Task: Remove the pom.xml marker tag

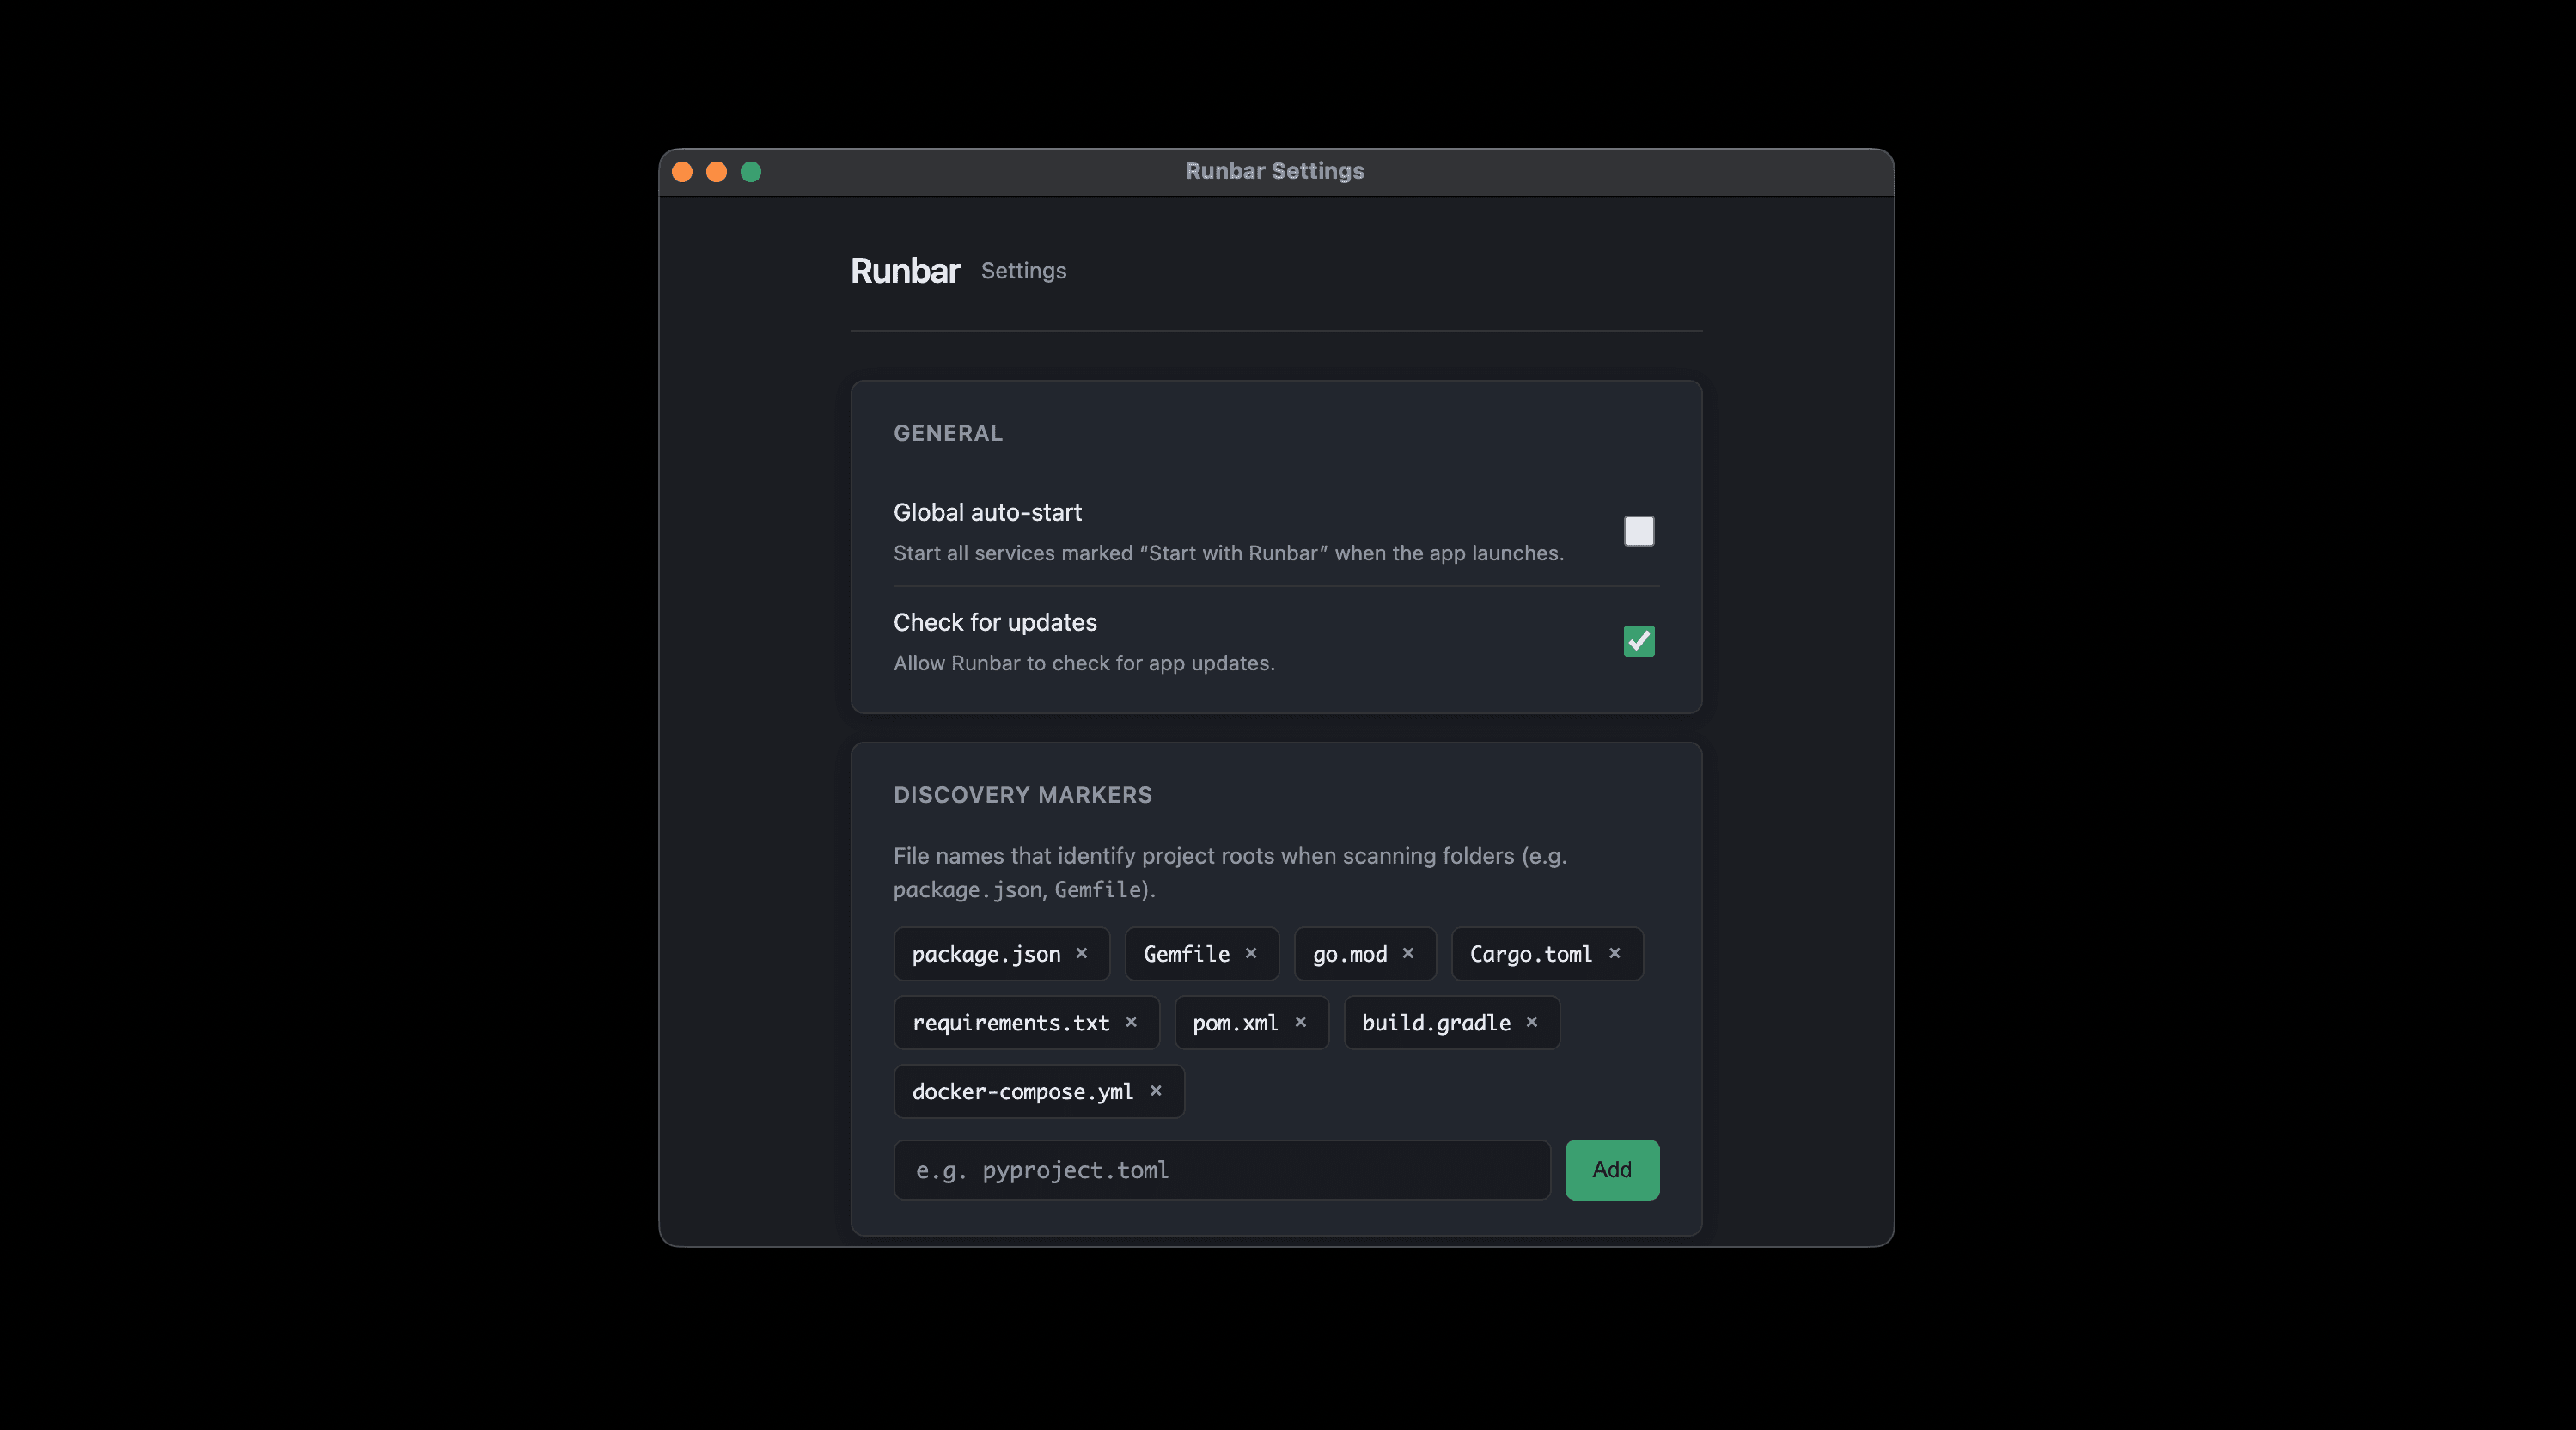Action: click(x=1300, y=1022)
